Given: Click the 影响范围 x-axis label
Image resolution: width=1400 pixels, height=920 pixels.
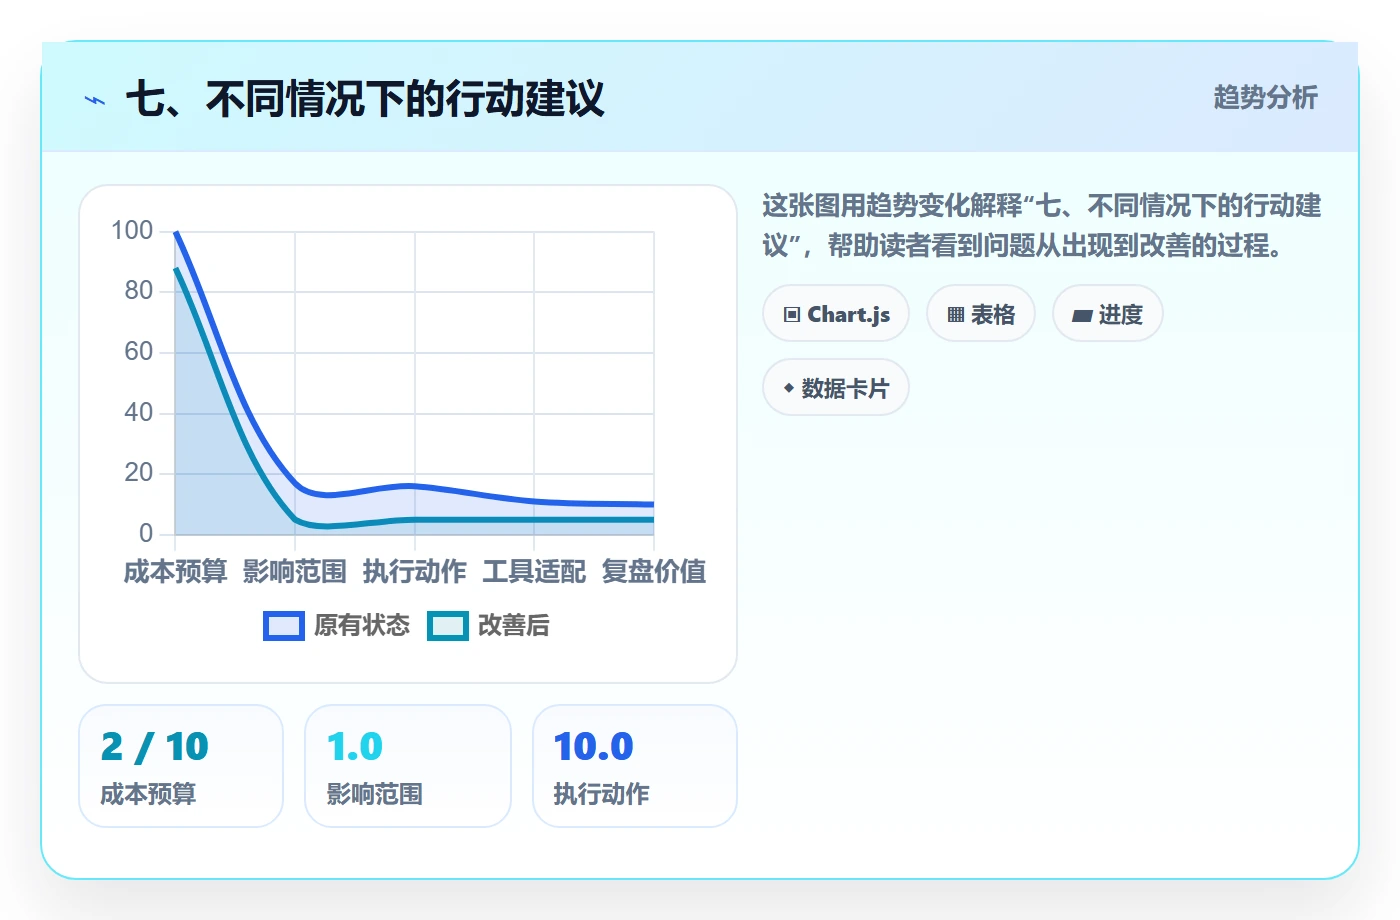Looking at the screenshot, I should pos(295,572).
